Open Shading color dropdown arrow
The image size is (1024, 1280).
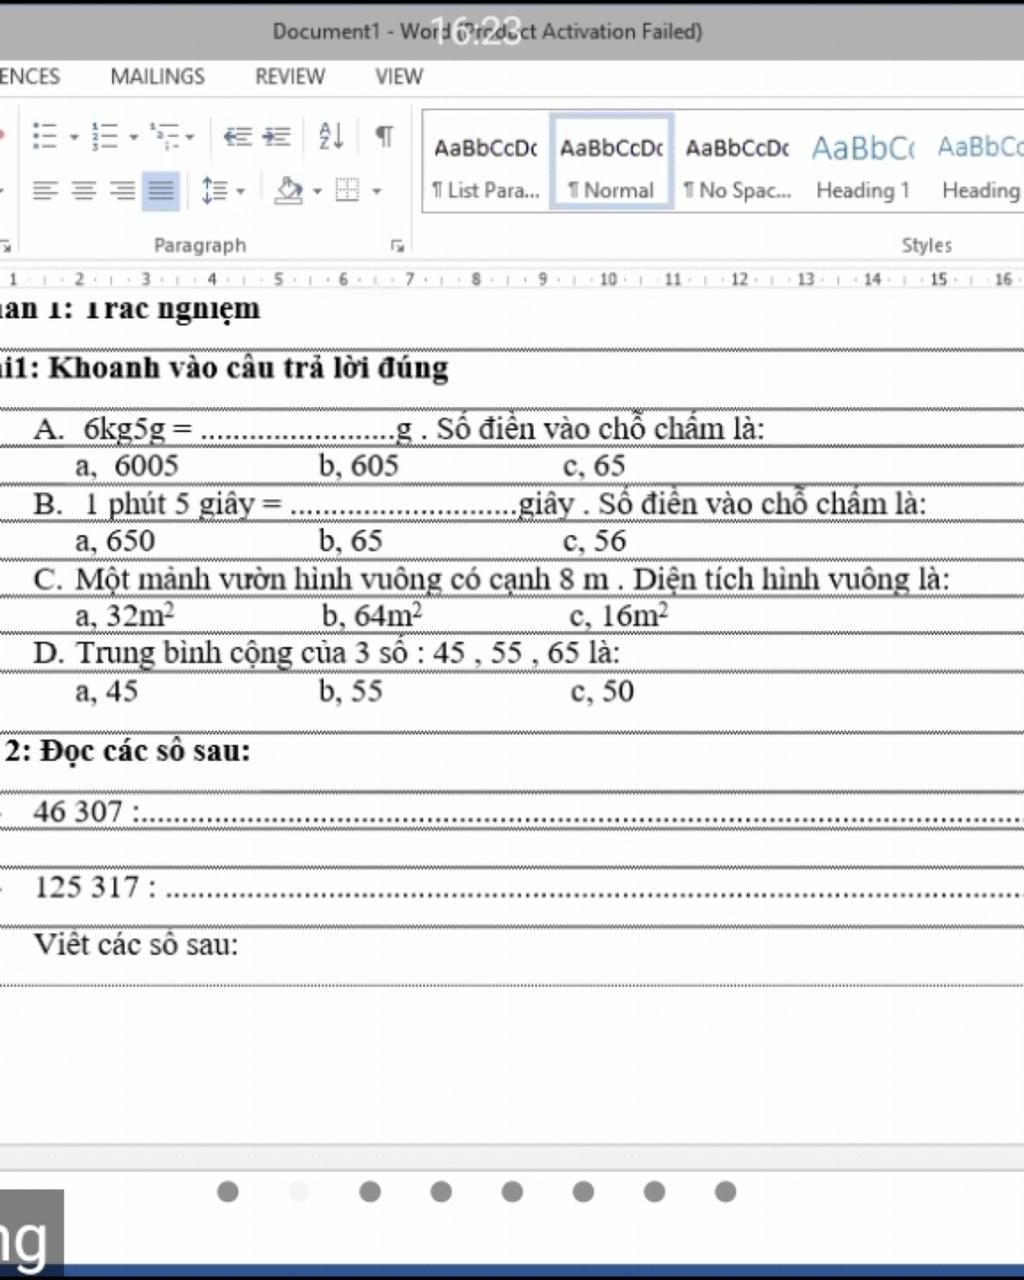point(317,191)
